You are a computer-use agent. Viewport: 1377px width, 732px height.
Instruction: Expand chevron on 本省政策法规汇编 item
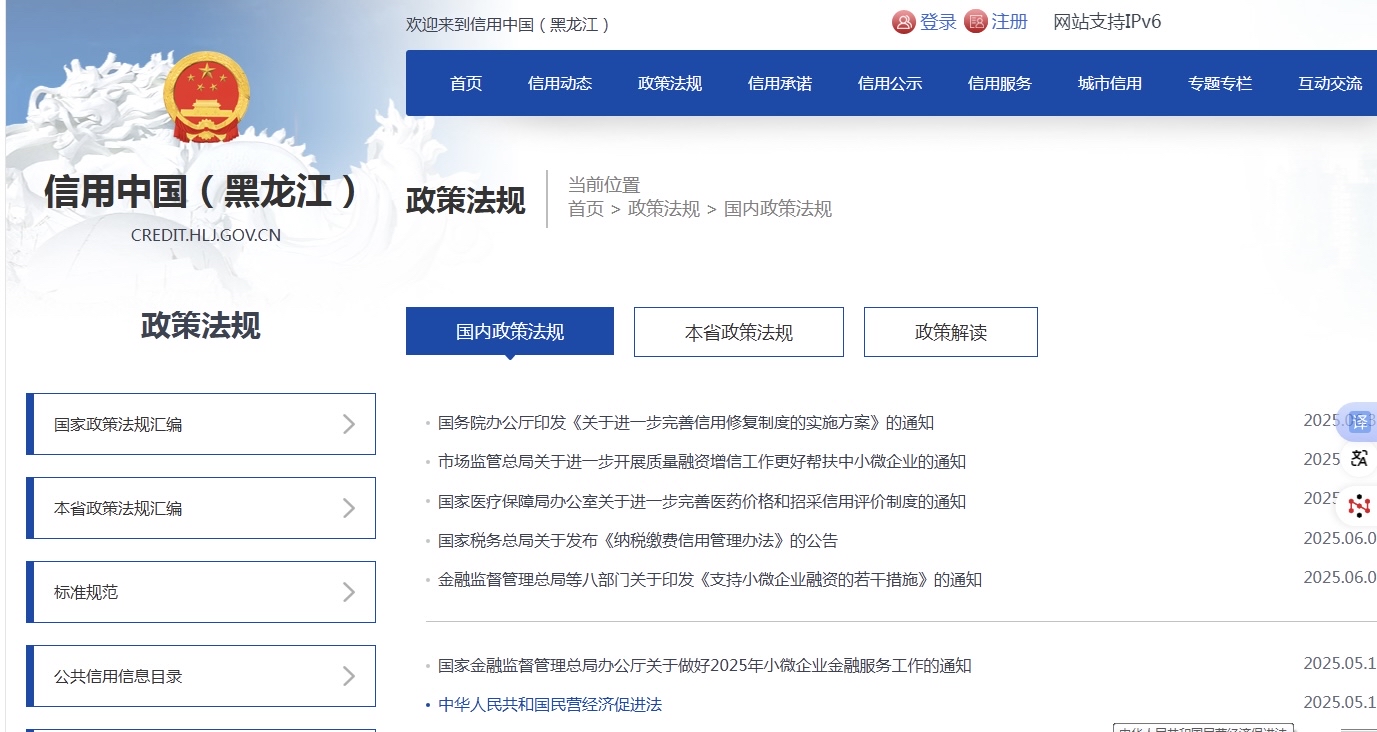pyautogui.click(x=349, y=508)
